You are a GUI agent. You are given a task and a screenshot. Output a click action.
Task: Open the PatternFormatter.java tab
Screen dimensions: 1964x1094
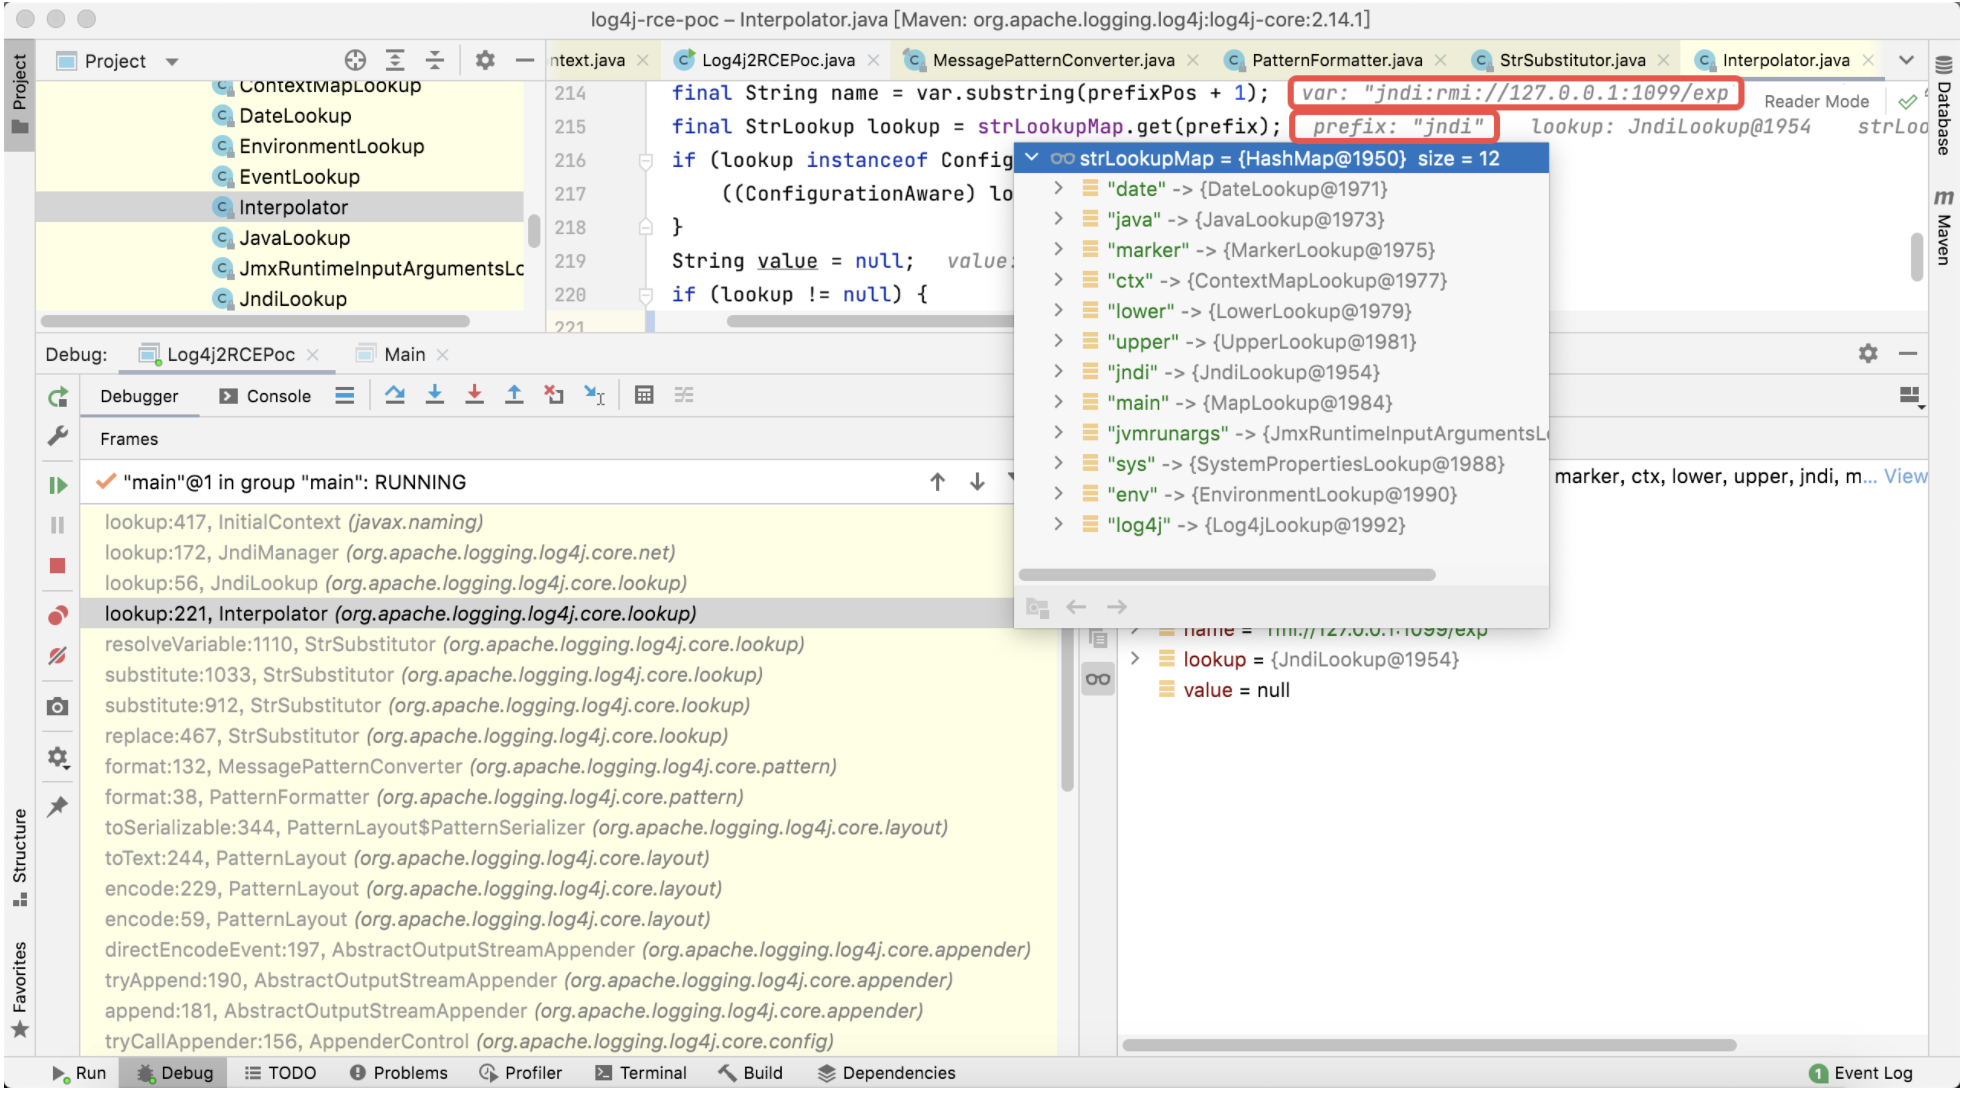click(1336, 60)
